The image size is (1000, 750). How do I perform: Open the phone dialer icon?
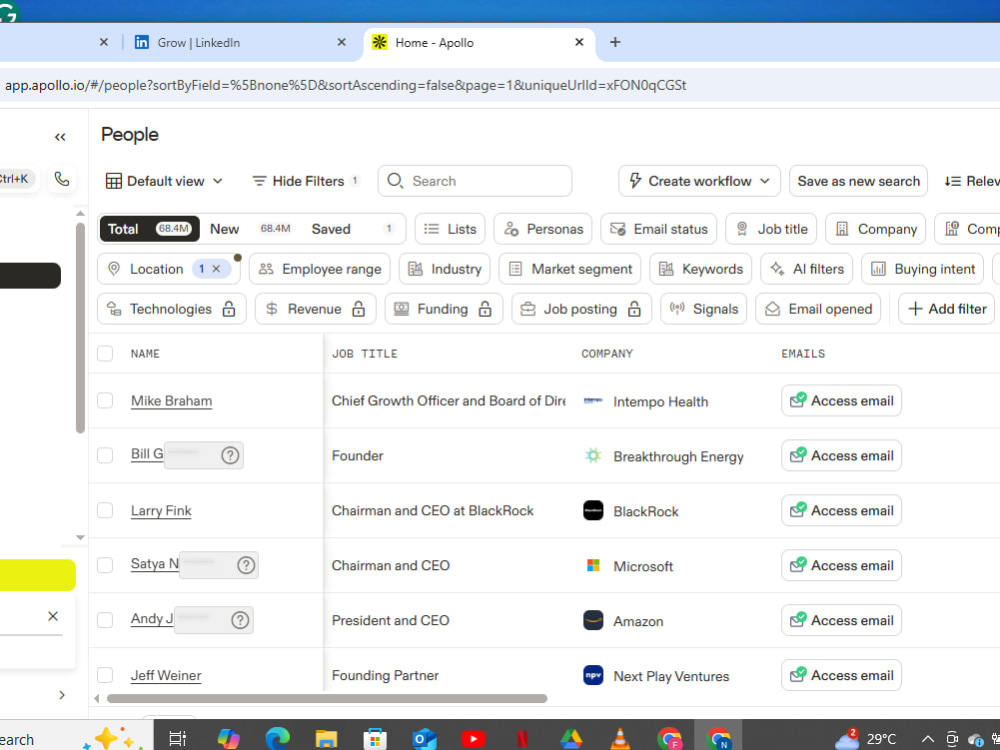pos(61,179)
